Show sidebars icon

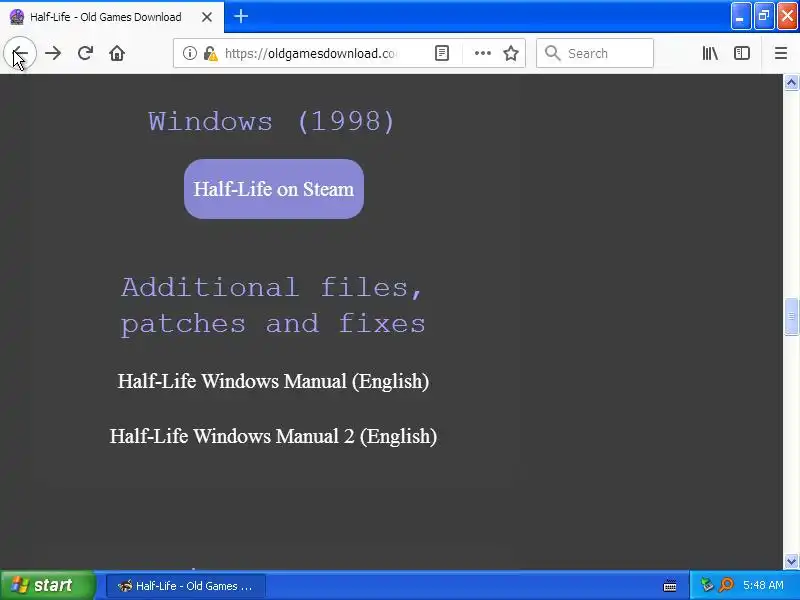click(742, 53)
